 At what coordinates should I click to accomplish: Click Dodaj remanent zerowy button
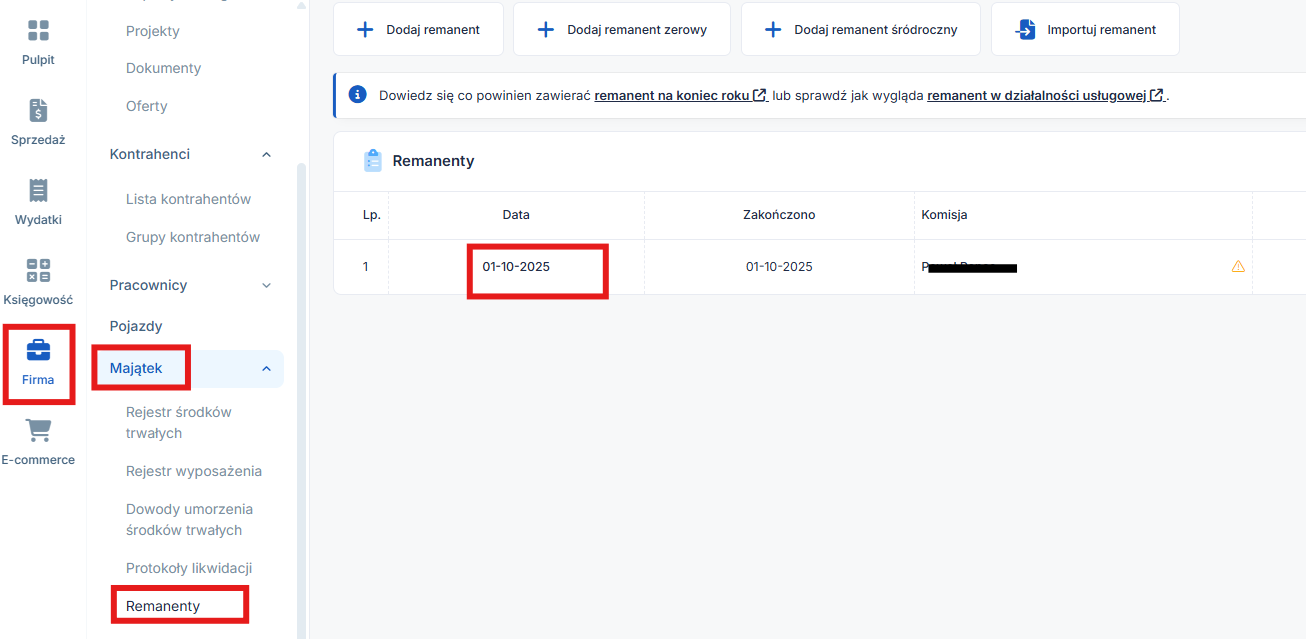tap(621, 30)
